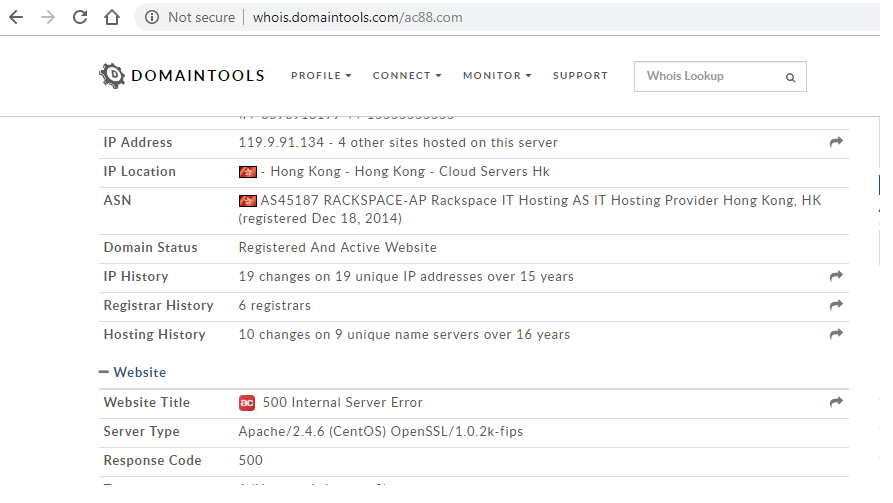893x503 pixels.
Task: Click 'Registered And Active Website' status text
Action: coord(338,247)
